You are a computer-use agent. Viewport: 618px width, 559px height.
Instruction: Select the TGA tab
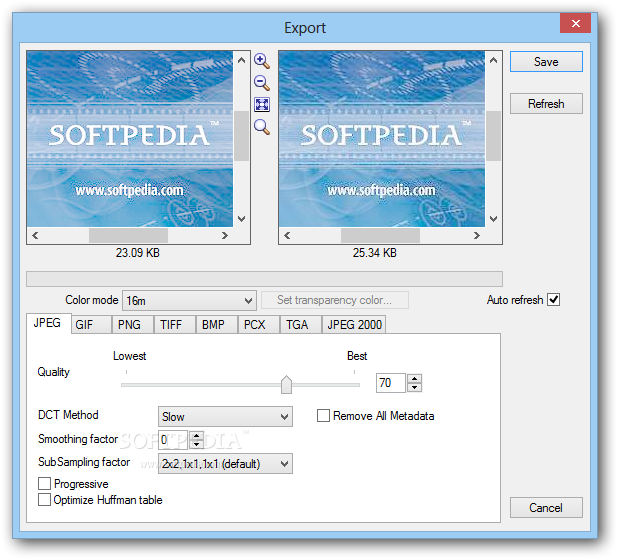[x=301, y=324]
